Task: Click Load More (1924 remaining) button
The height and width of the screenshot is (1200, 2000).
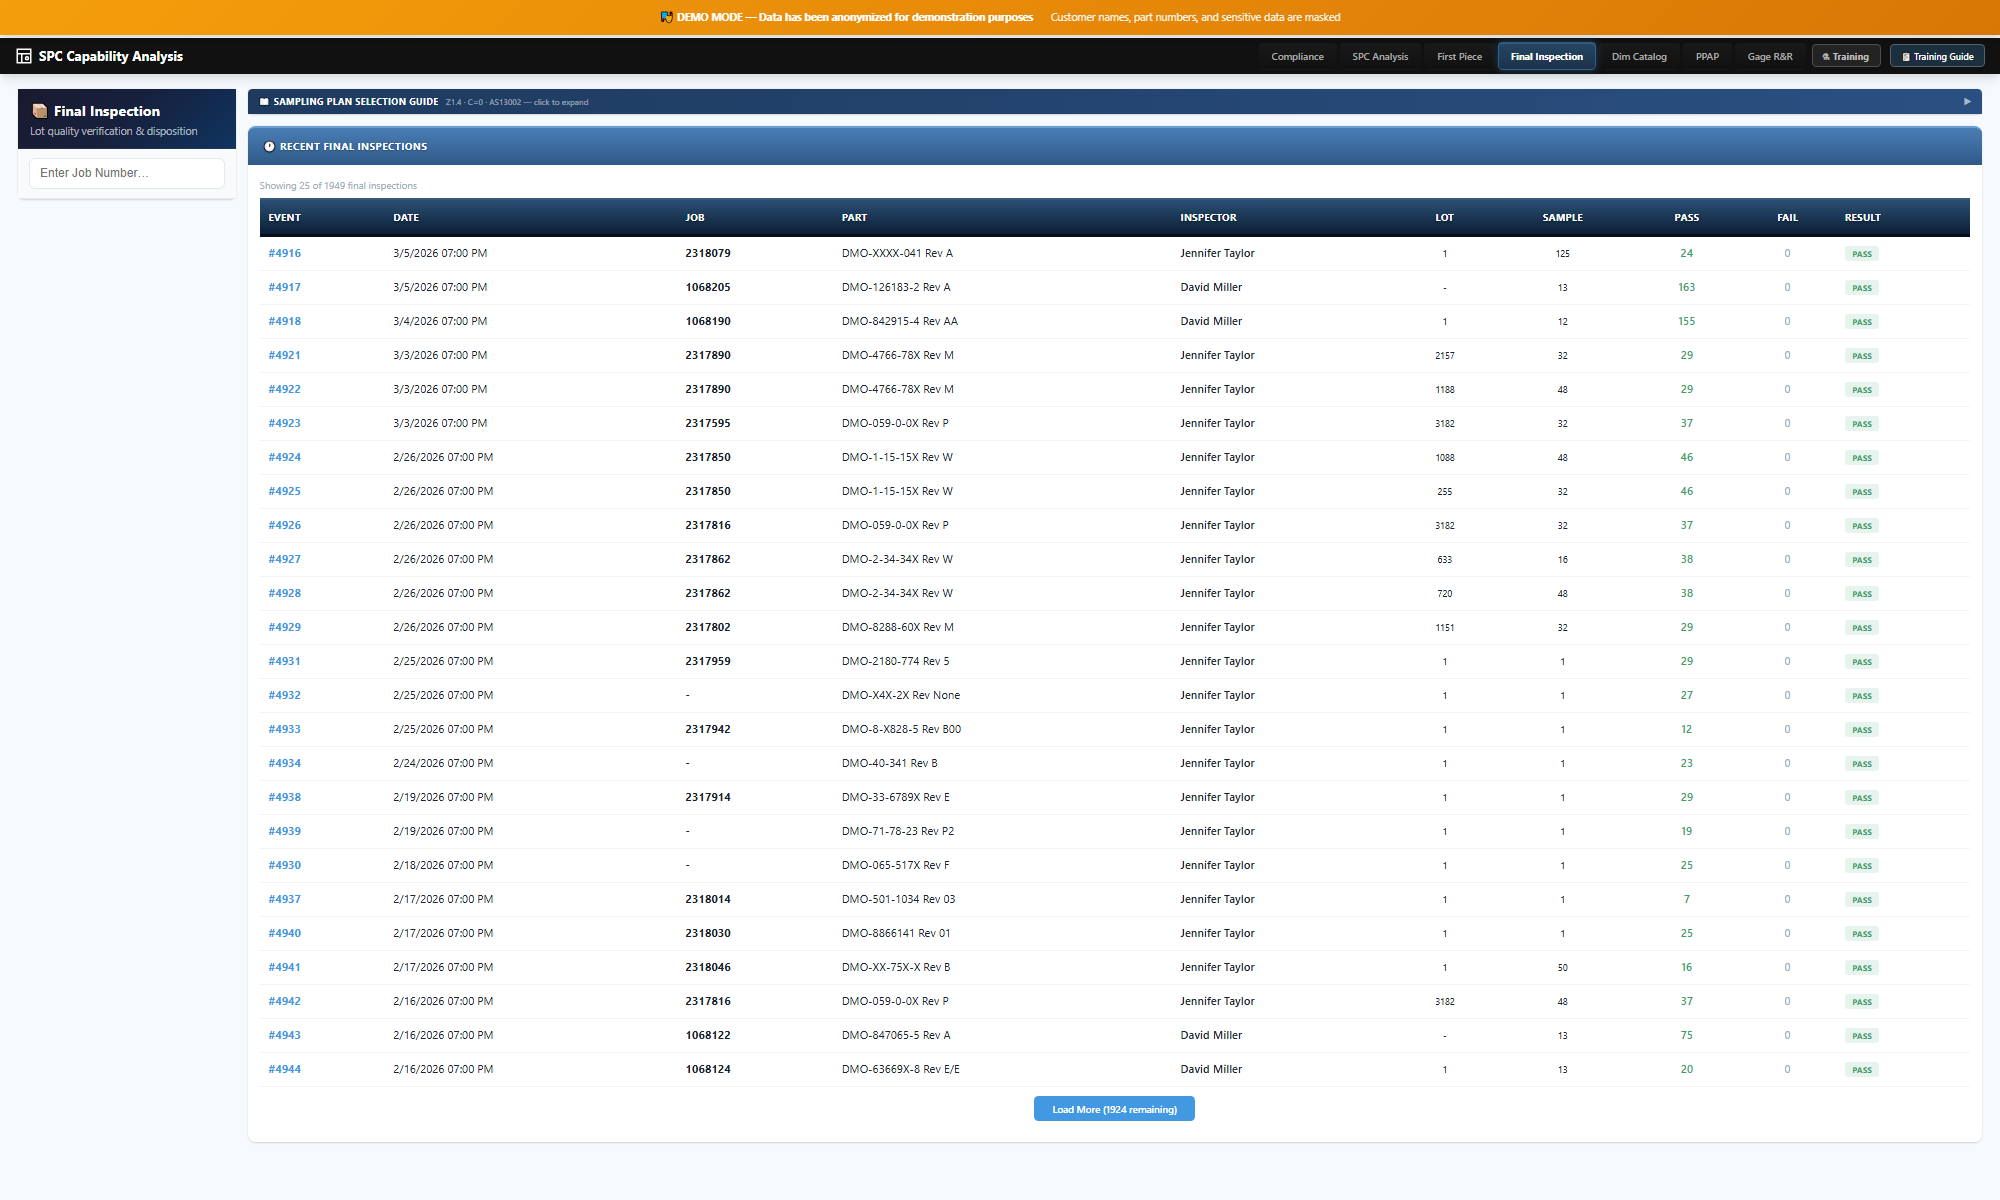Action: coord(1114,1110)
